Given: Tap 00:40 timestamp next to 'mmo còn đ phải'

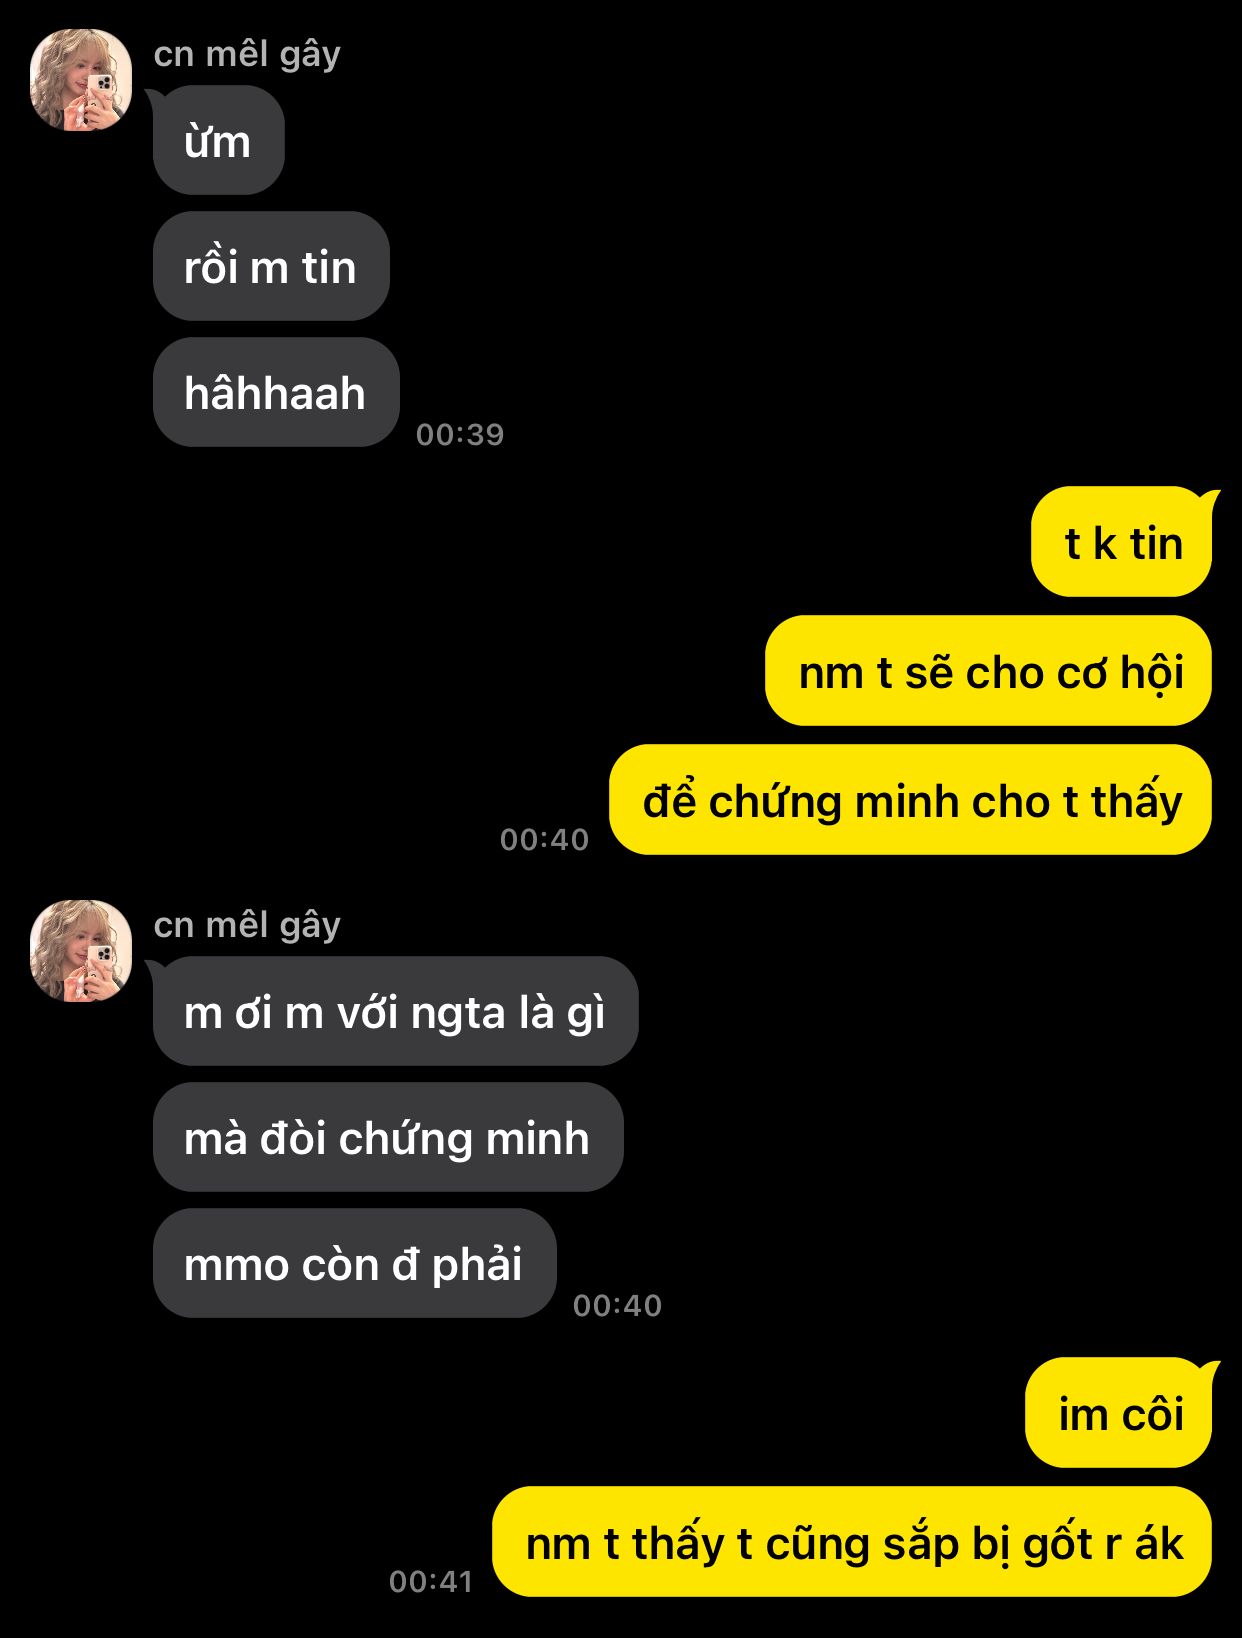Looking at the screenshot, I should (618, 1305).
